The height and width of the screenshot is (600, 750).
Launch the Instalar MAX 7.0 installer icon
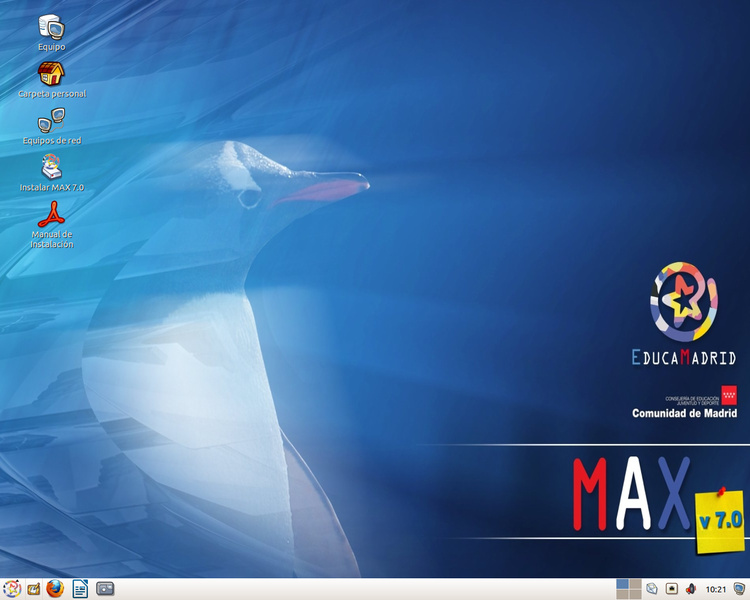coord(52,173)
